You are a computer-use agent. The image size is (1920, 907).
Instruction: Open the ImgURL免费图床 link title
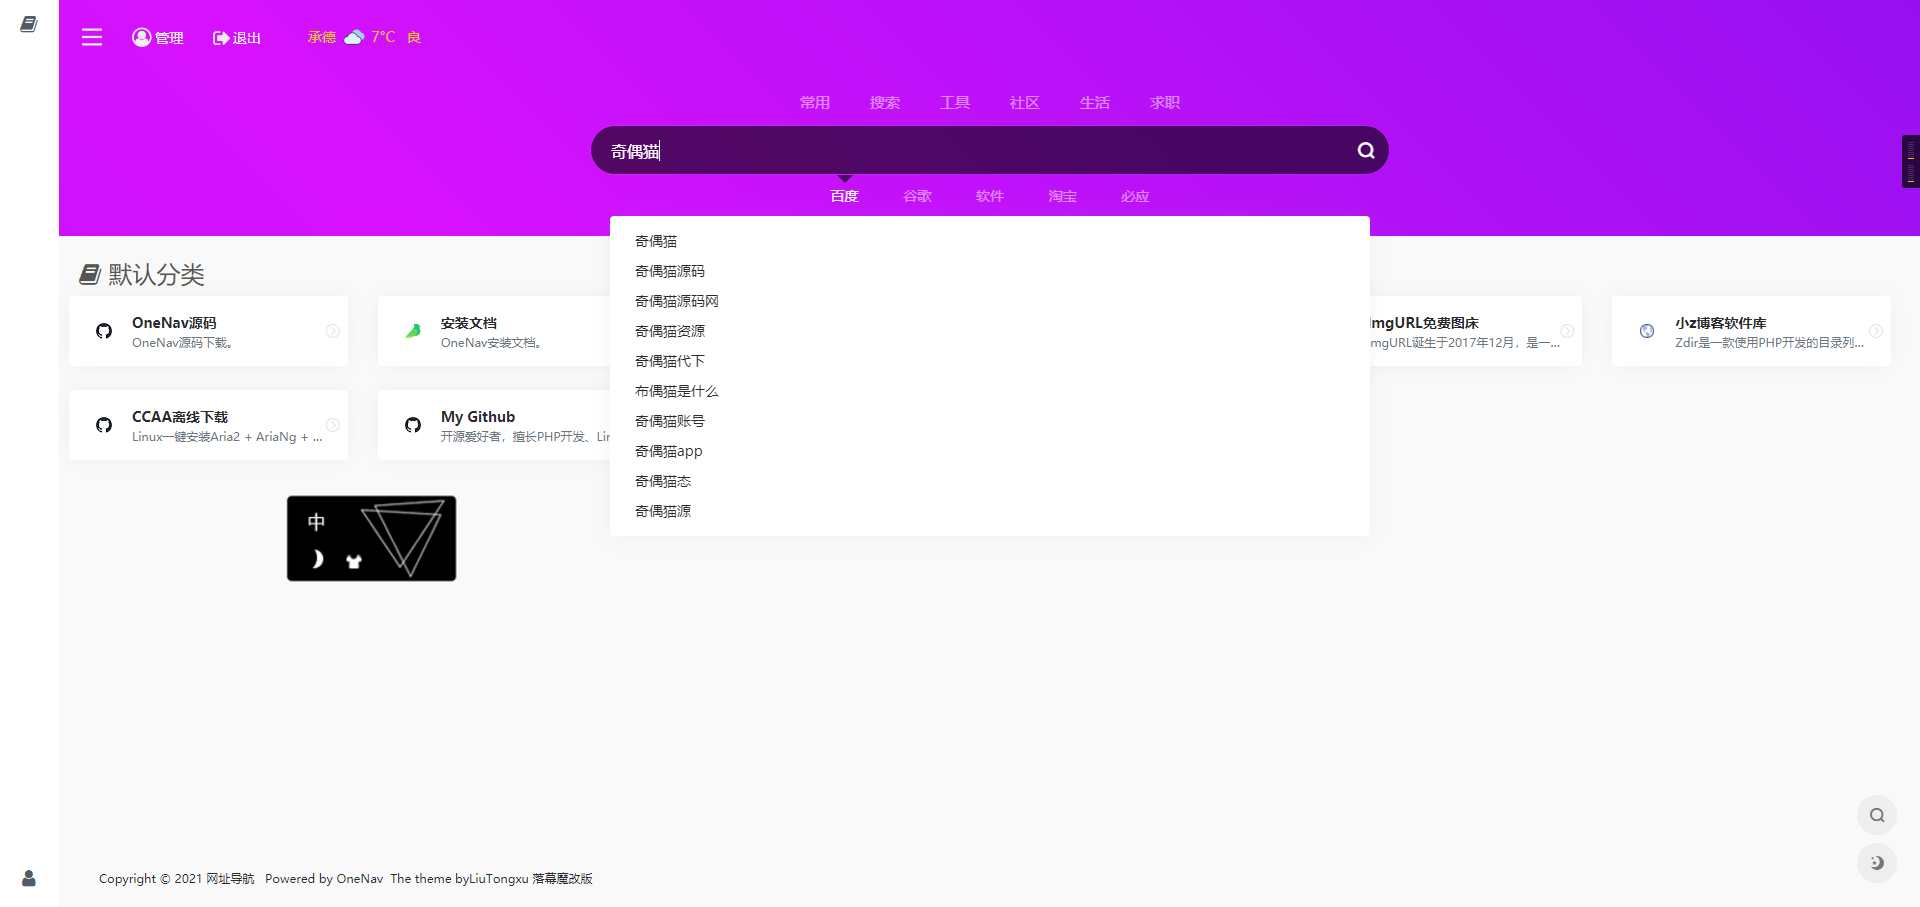click(x=1424, y=322)
